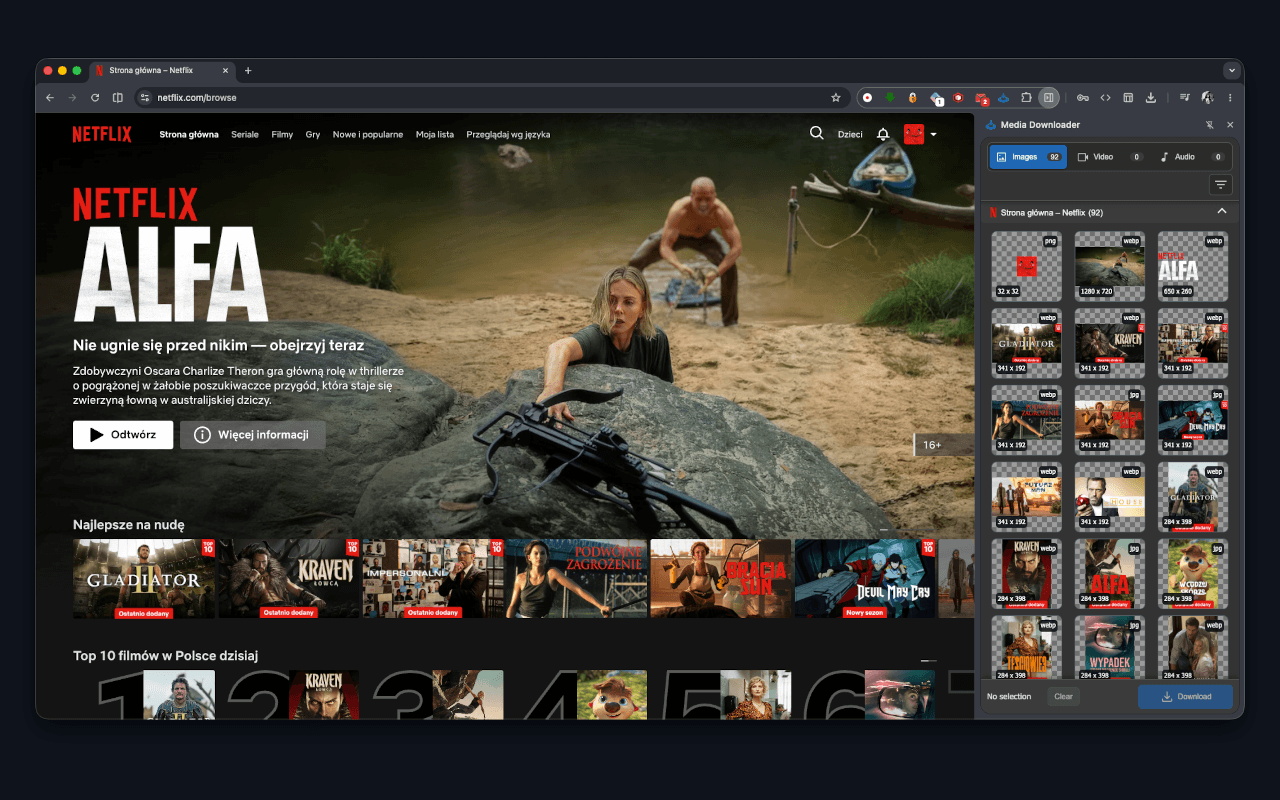Open Filmy in Netflix navigation
Screen dimensions: 1280x800
(282, 134)
